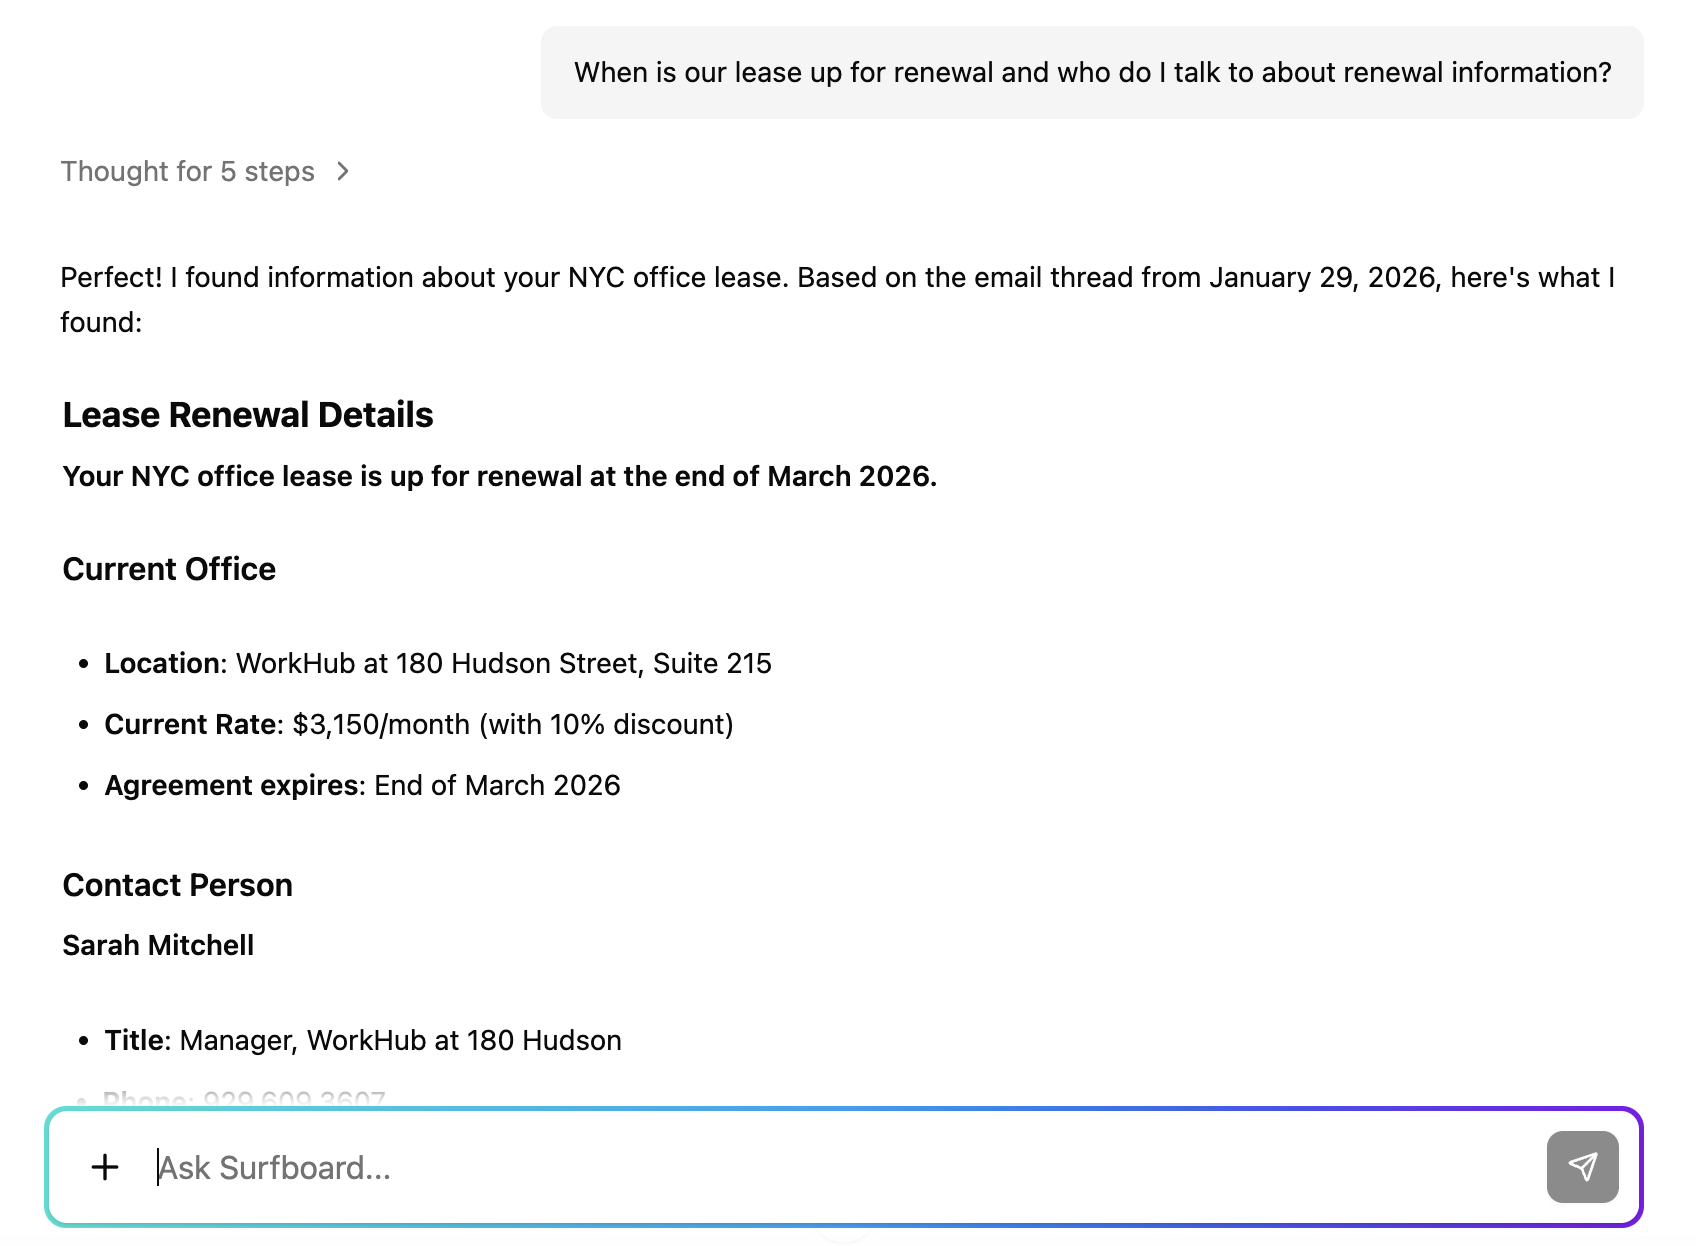1696x1246 pixels.
Task: Focus the Ask Surfboard input field
Action: (840, 1167)
